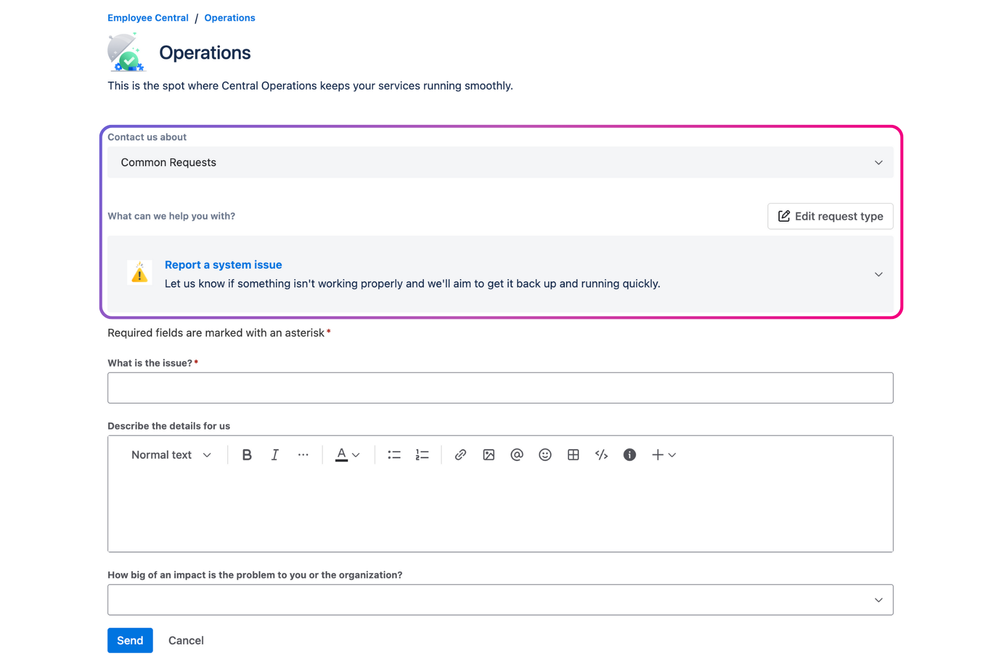Open the more formatting options menu
Screen dimensions: 999x666
click(303, 455)
